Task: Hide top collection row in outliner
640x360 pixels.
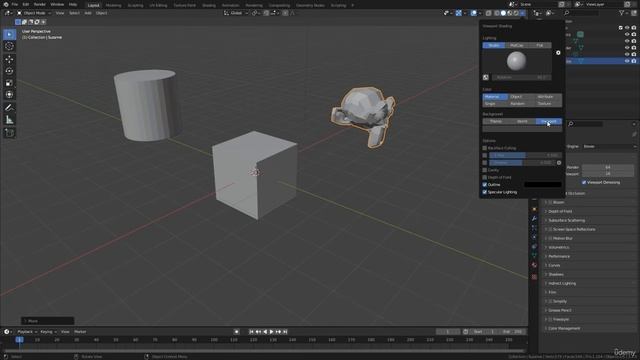Action: pos(627,28)
